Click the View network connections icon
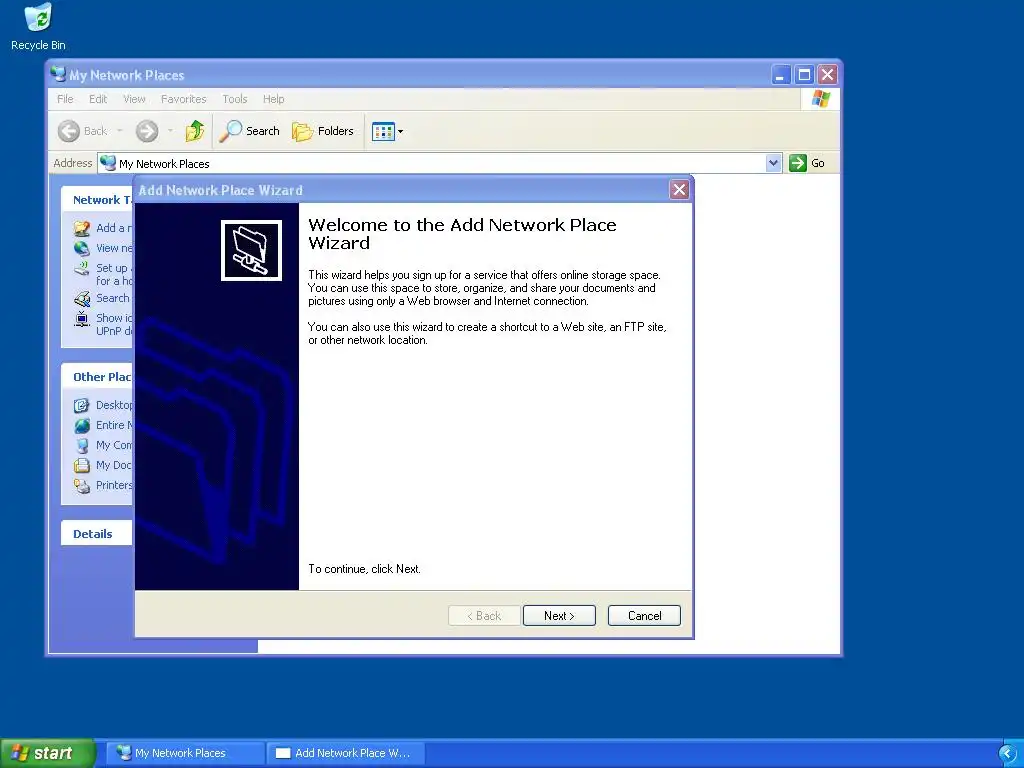Viewport: 1024px width, 768px height. pyautogui.click(x=82, y=248)
